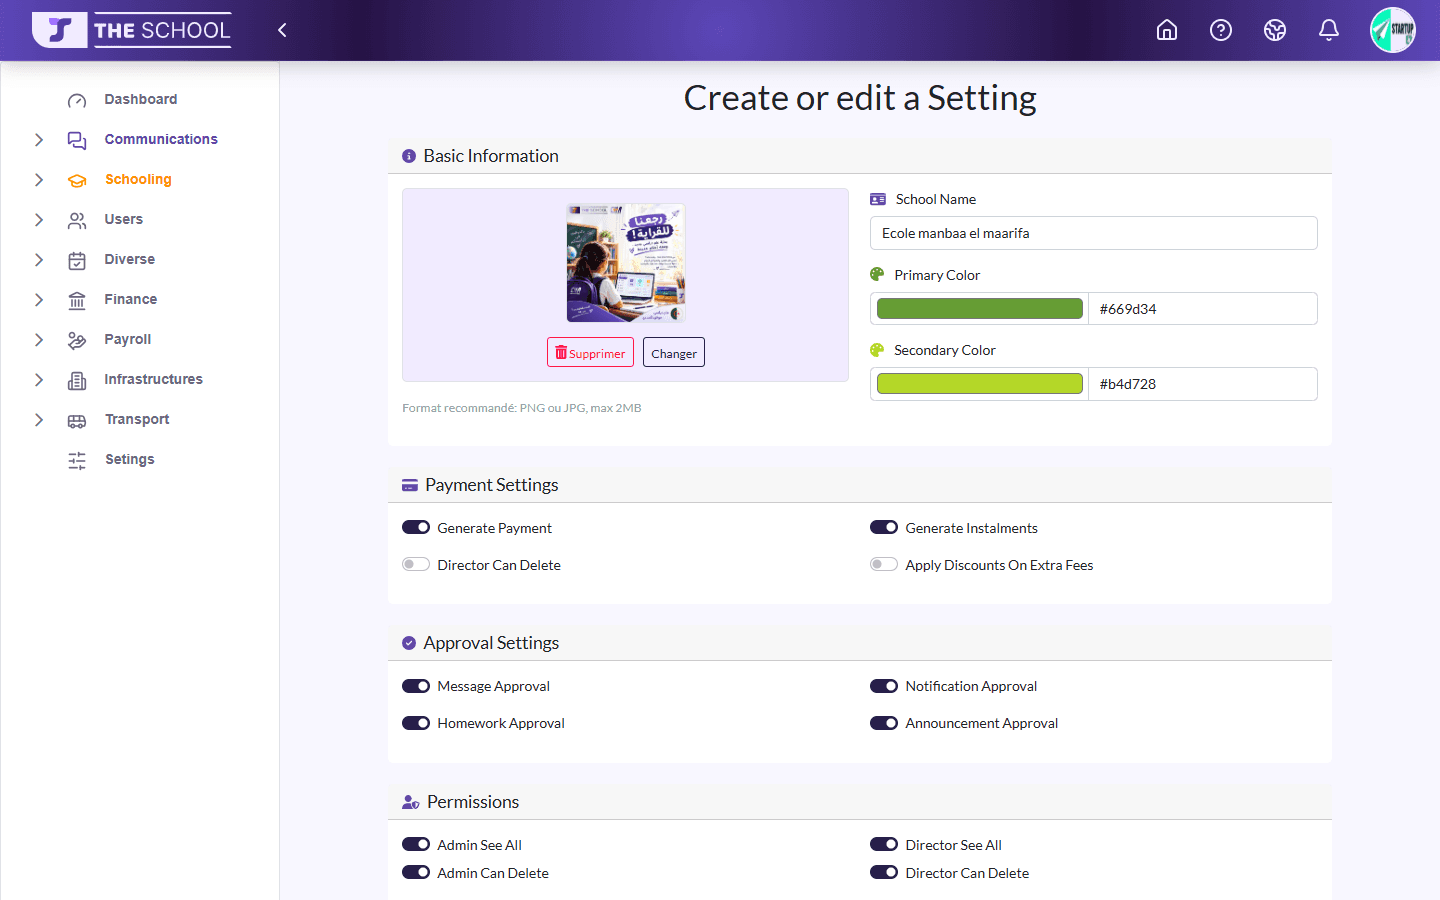
Task: Toggle Director See All permission
Action: click(884, 844)
